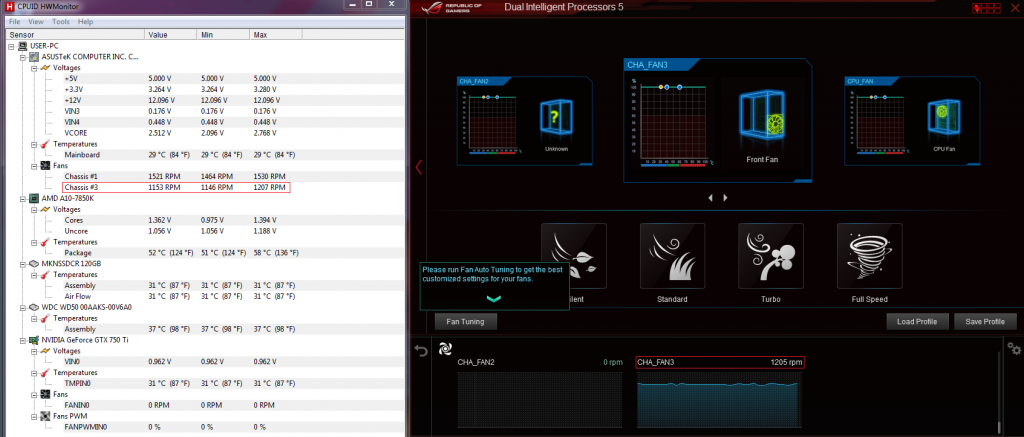Set fans to Full Speed mode
The image size is (1024, 437).
tap(869, 256)
